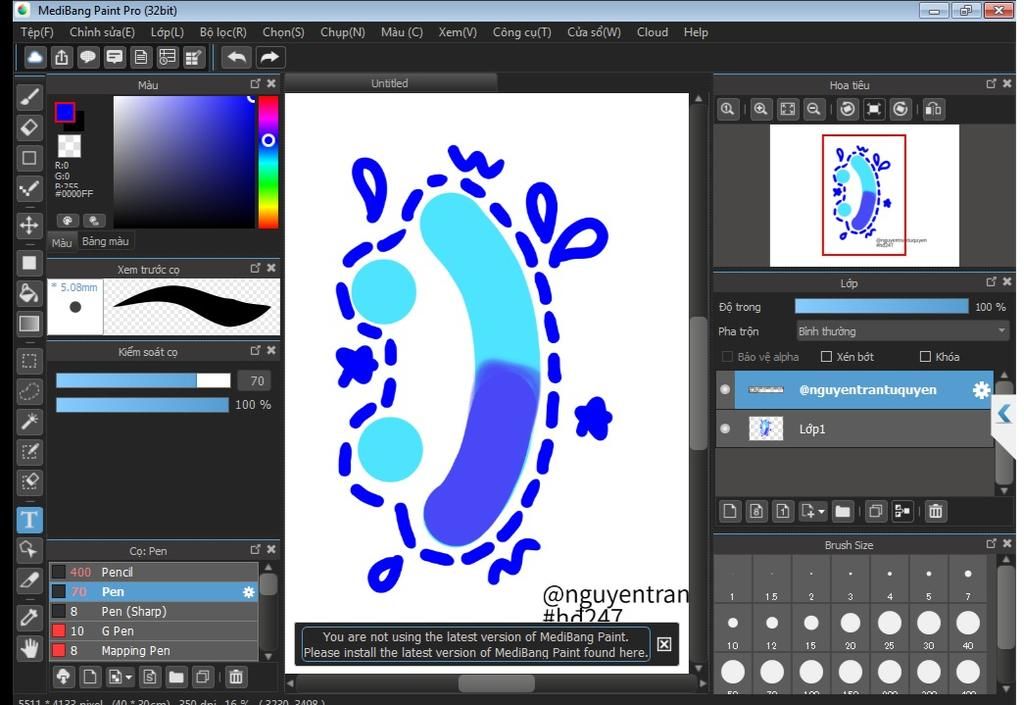The width and height of the screenshot is (1024, 705).
Task: Select the Brush tool in left toolbar
Action: (x=29, y=97)
